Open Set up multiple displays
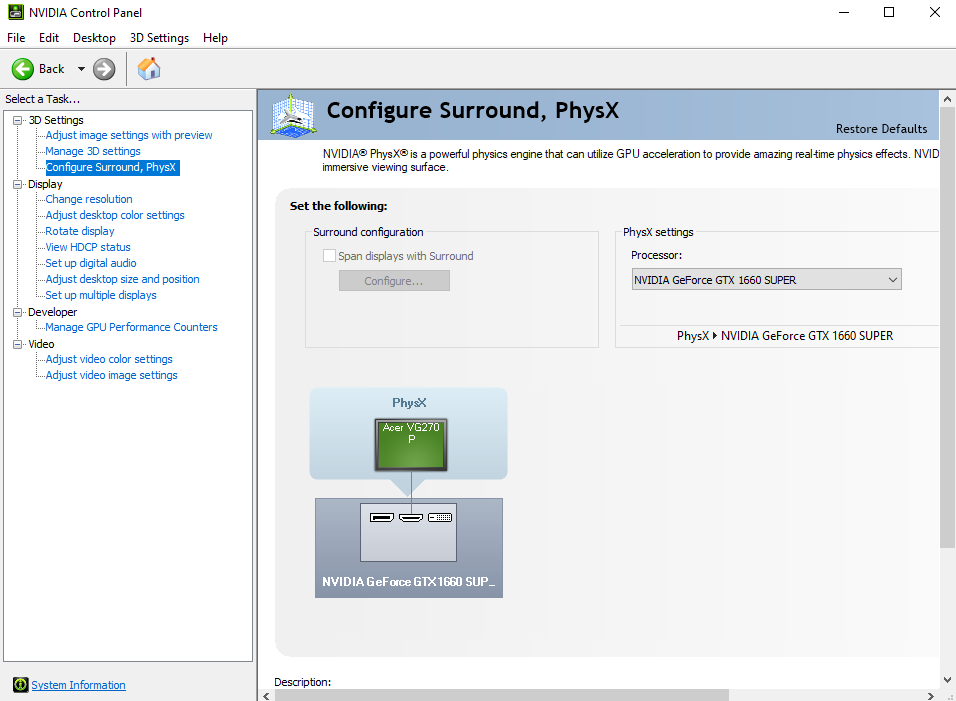Screen dimensions: 956x701 click(x=101, y=295)
